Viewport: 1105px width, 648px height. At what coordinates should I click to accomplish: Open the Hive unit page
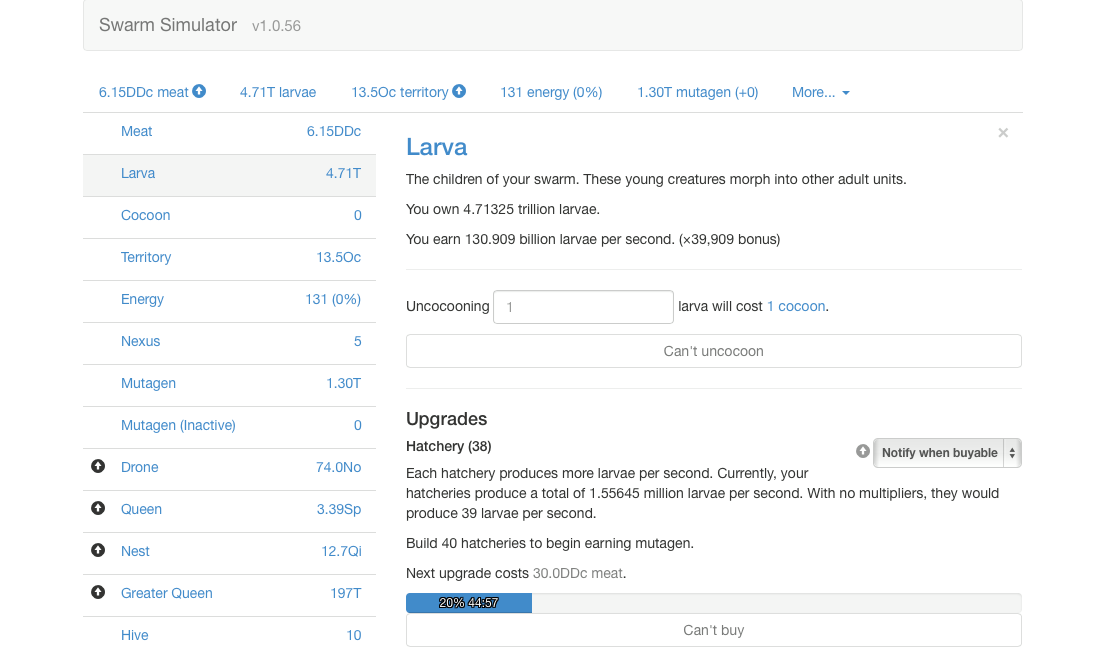pyautogui.click(x=229, y=633)
